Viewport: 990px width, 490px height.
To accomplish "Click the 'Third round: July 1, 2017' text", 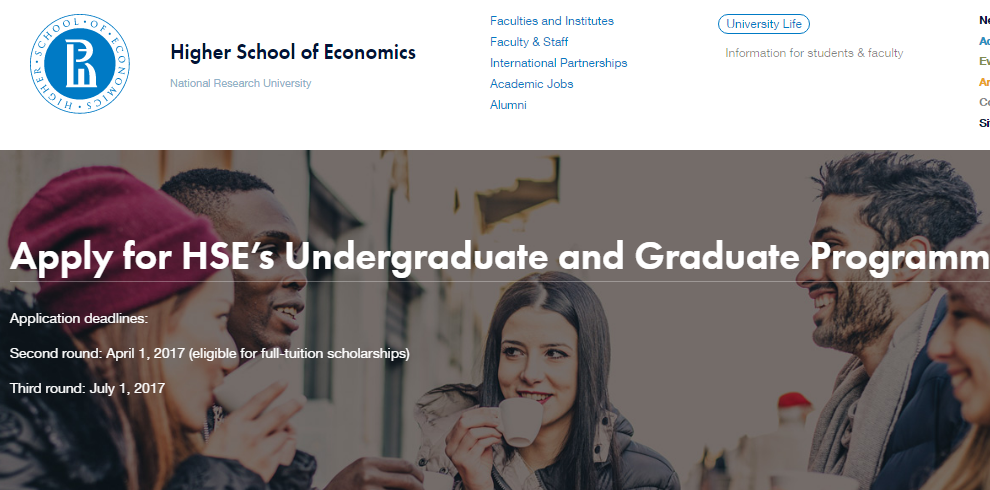I will pos(87,388).
